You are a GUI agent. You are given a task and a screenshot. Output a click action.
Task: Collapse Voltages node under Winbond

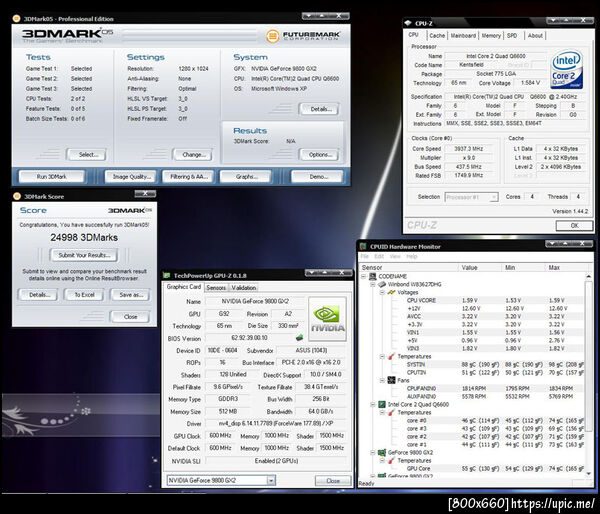[x=382, y=292]
